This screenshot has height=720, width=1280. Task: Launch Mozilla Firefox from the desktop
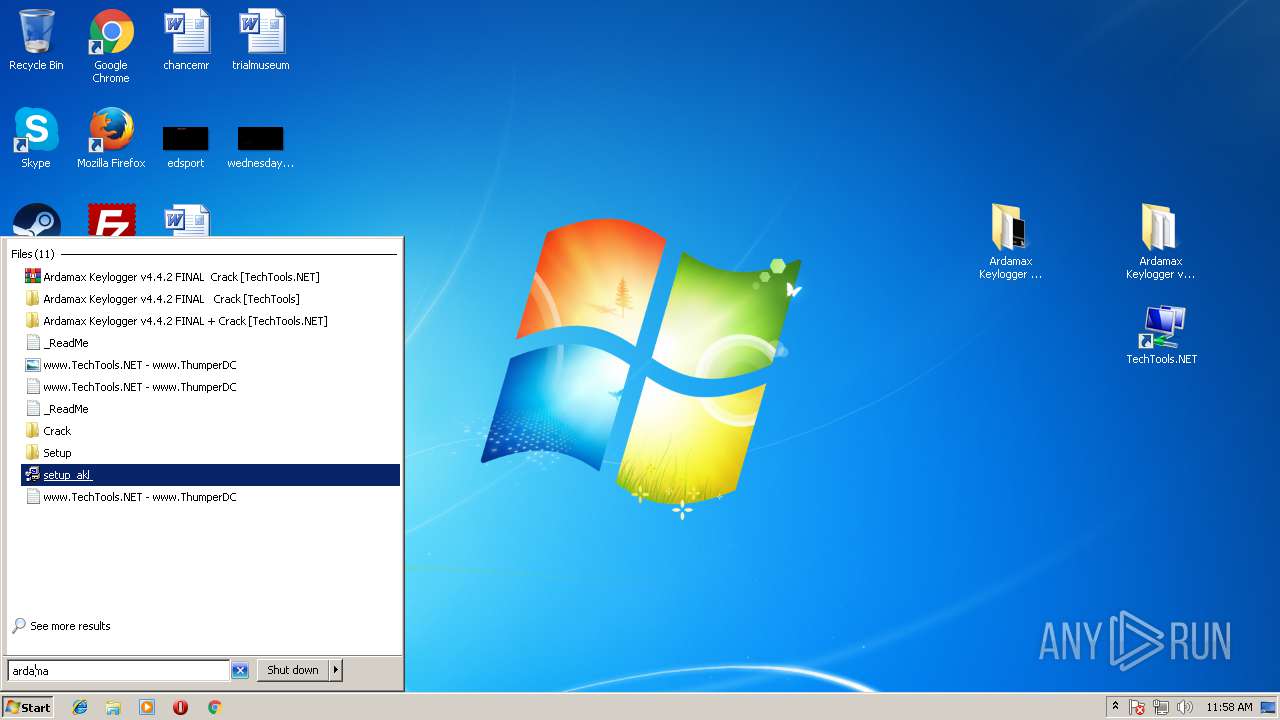pyautogui.click(x=111, y=138)
